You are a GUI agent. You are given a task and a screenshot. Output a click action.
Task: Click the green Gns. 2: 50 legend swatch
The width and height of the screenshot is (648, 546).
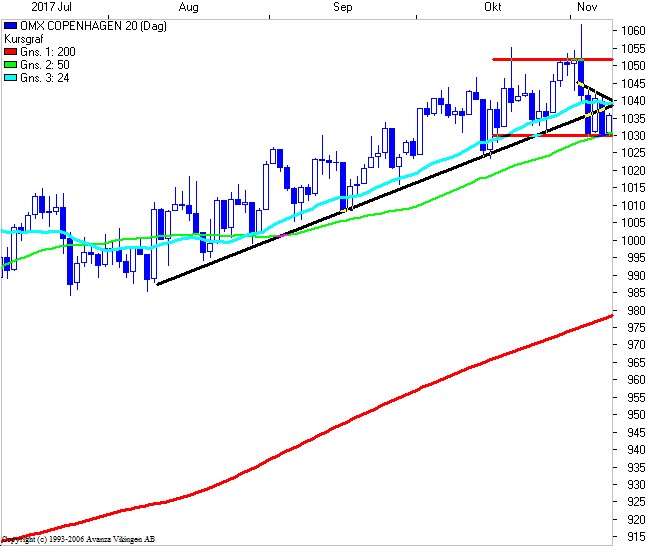tap(10, 64)
